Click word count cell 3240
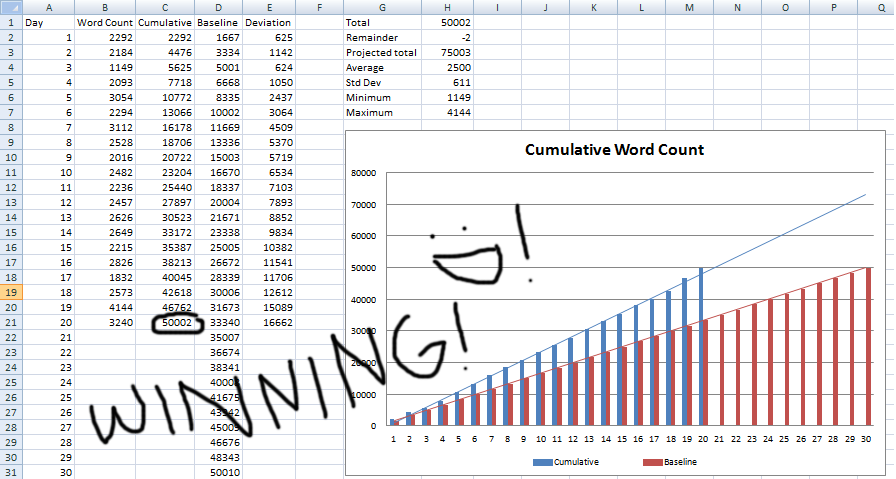This screenshot has width=896, height=479. pos(105,322)
